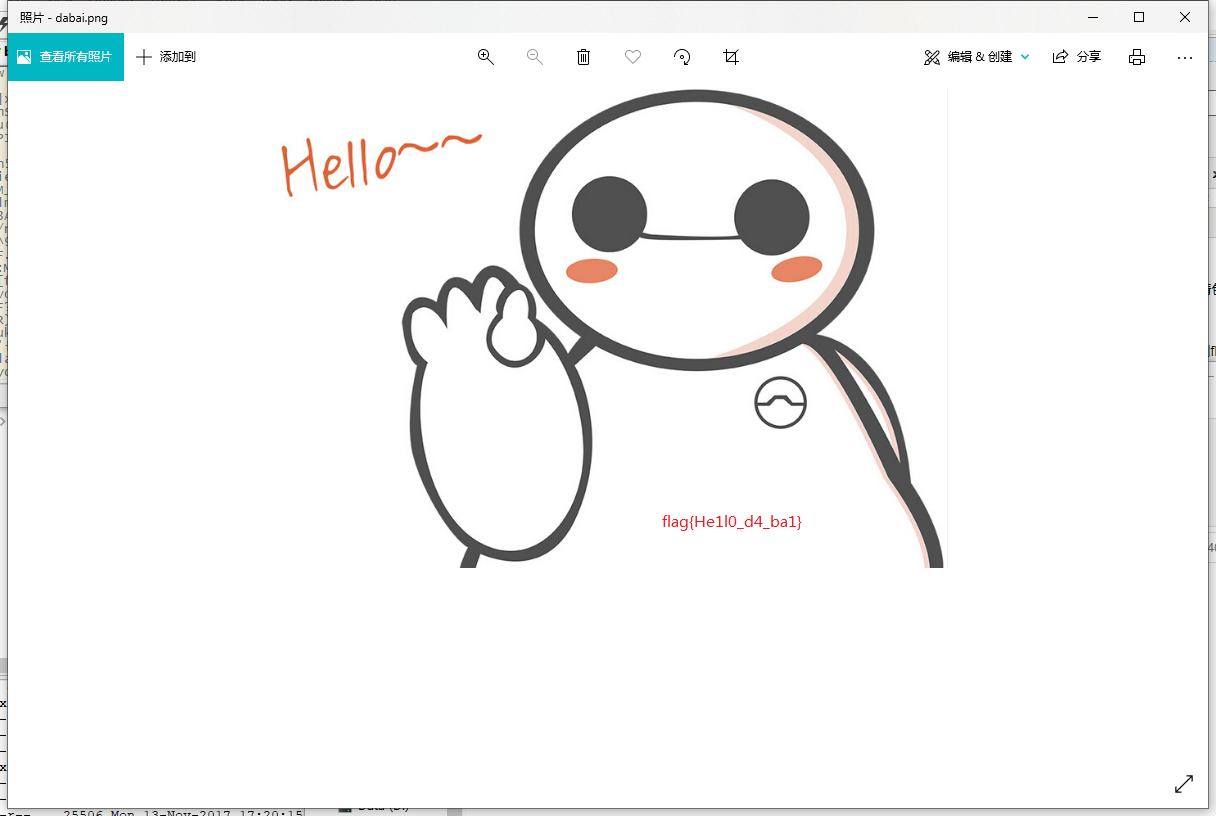Zoom in on the photo
The image size is (1216, 816).
pyautogui.click(x=486, y=57)
